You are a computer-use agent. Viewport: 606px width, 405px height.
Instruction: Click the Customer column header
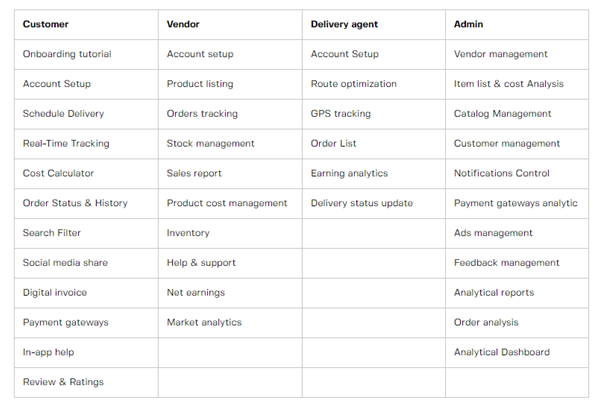click(x=47, y=24)
